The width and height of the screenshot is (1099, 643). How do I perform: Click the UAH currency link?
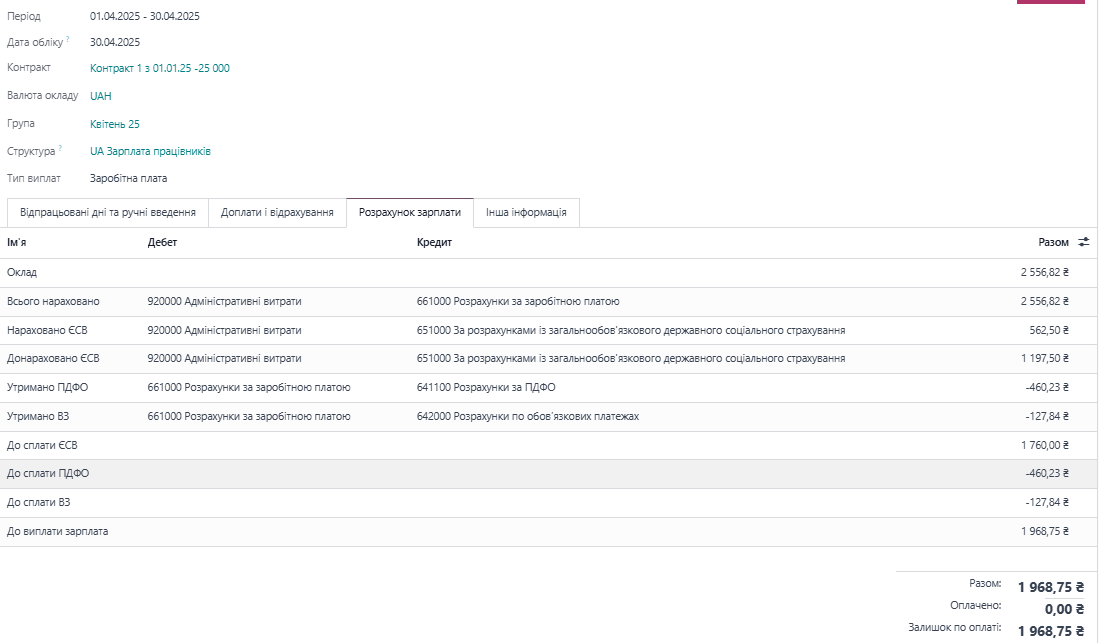coord(100,96)
